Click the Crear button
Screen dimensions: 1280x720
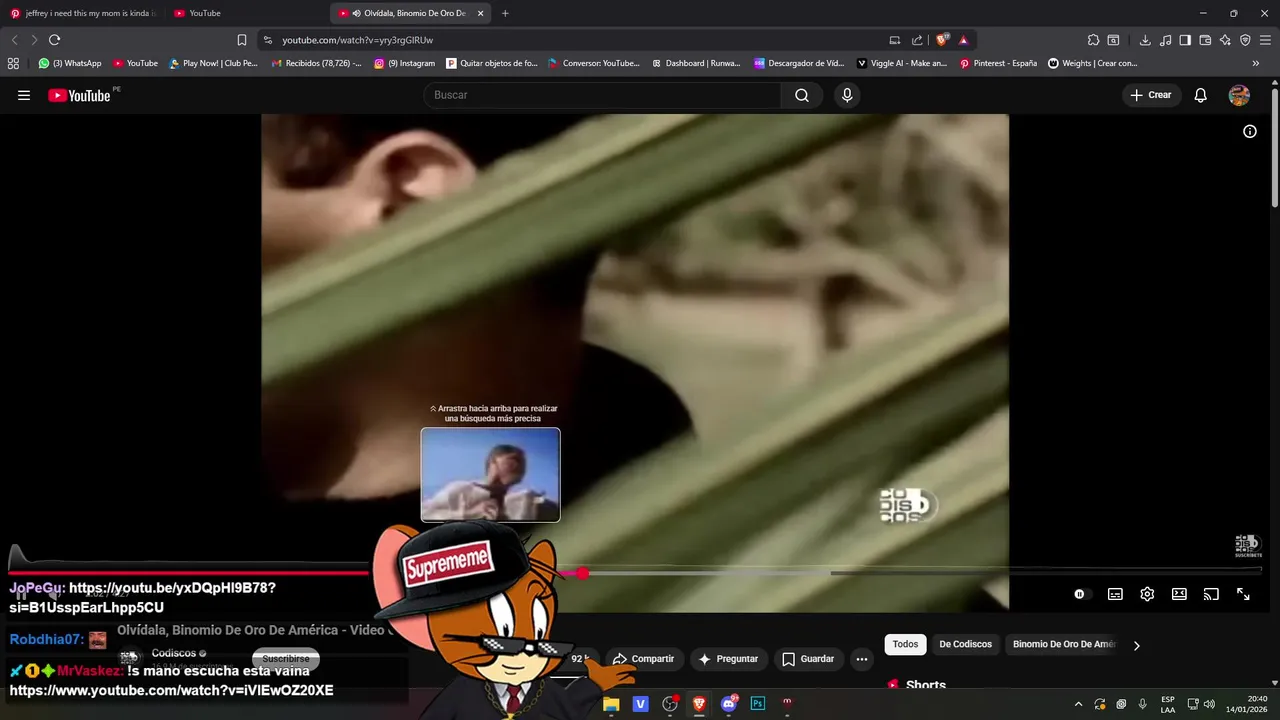point(1150,95)
